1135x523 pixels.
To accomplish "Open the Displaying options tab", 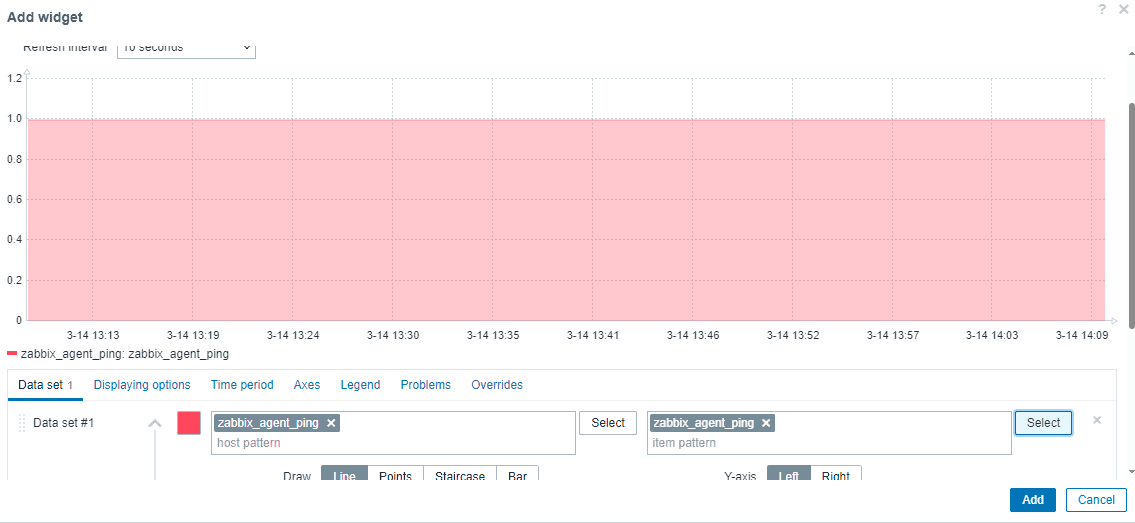I will (x=142, y=385).
